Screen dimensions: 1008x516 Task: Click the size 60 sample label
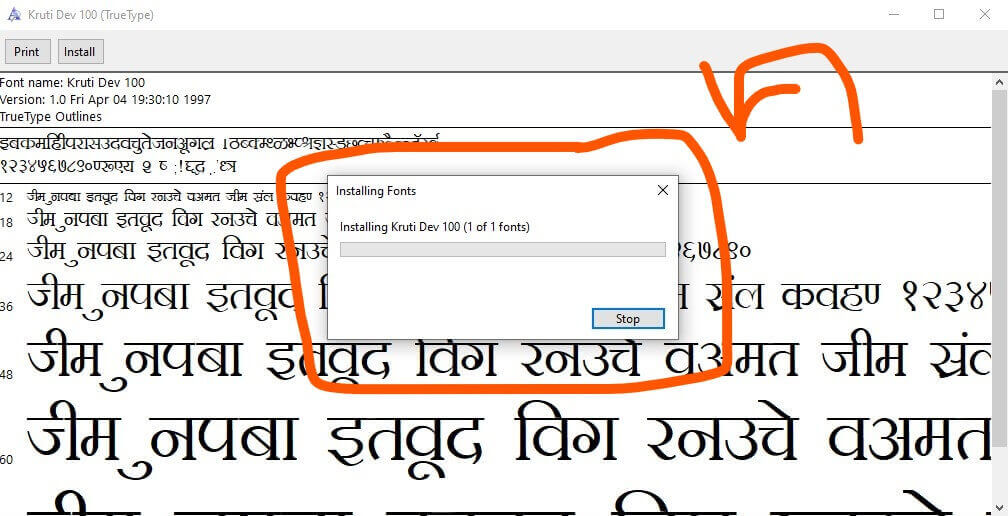point(6,459)
